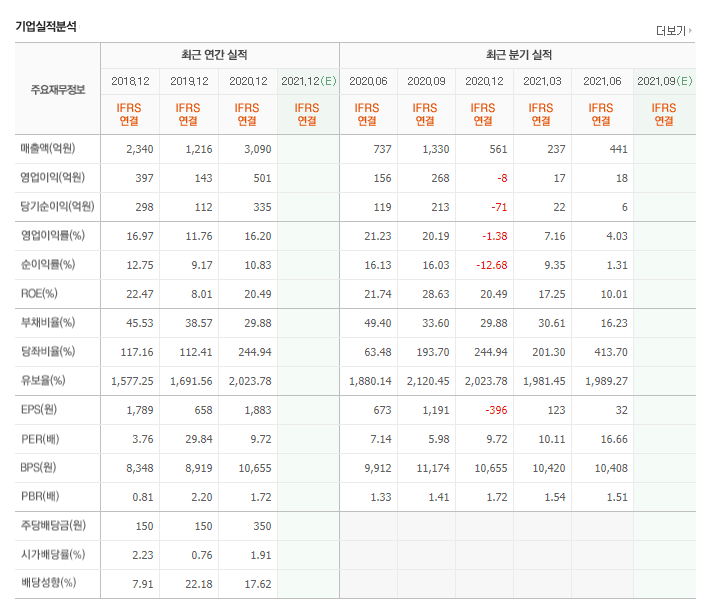Click the 22.18 payout ratio value
Viewport: 708px width, 602px height.
[199, 584]
